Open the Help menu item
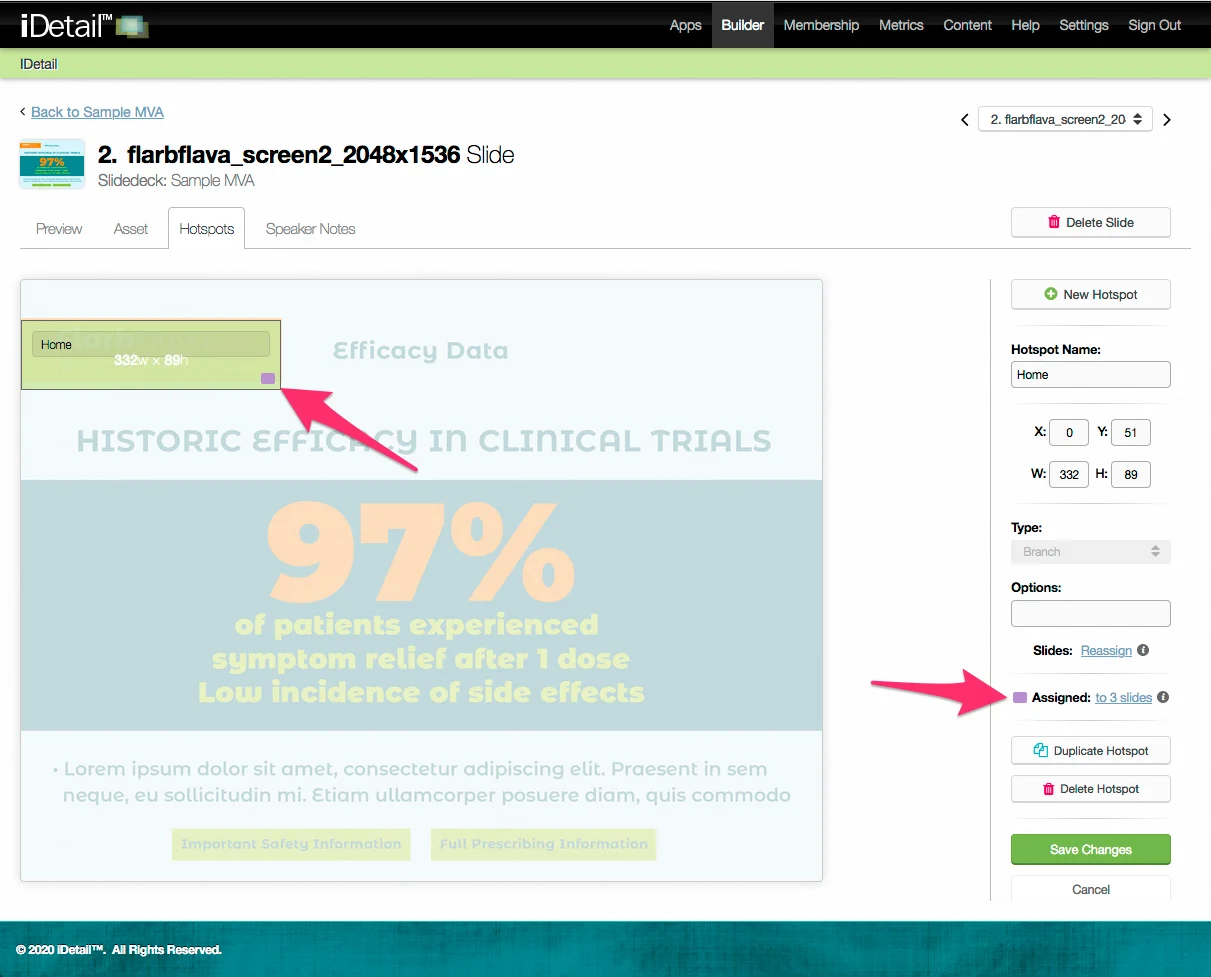The image size is (1211, 977). 1025,25
